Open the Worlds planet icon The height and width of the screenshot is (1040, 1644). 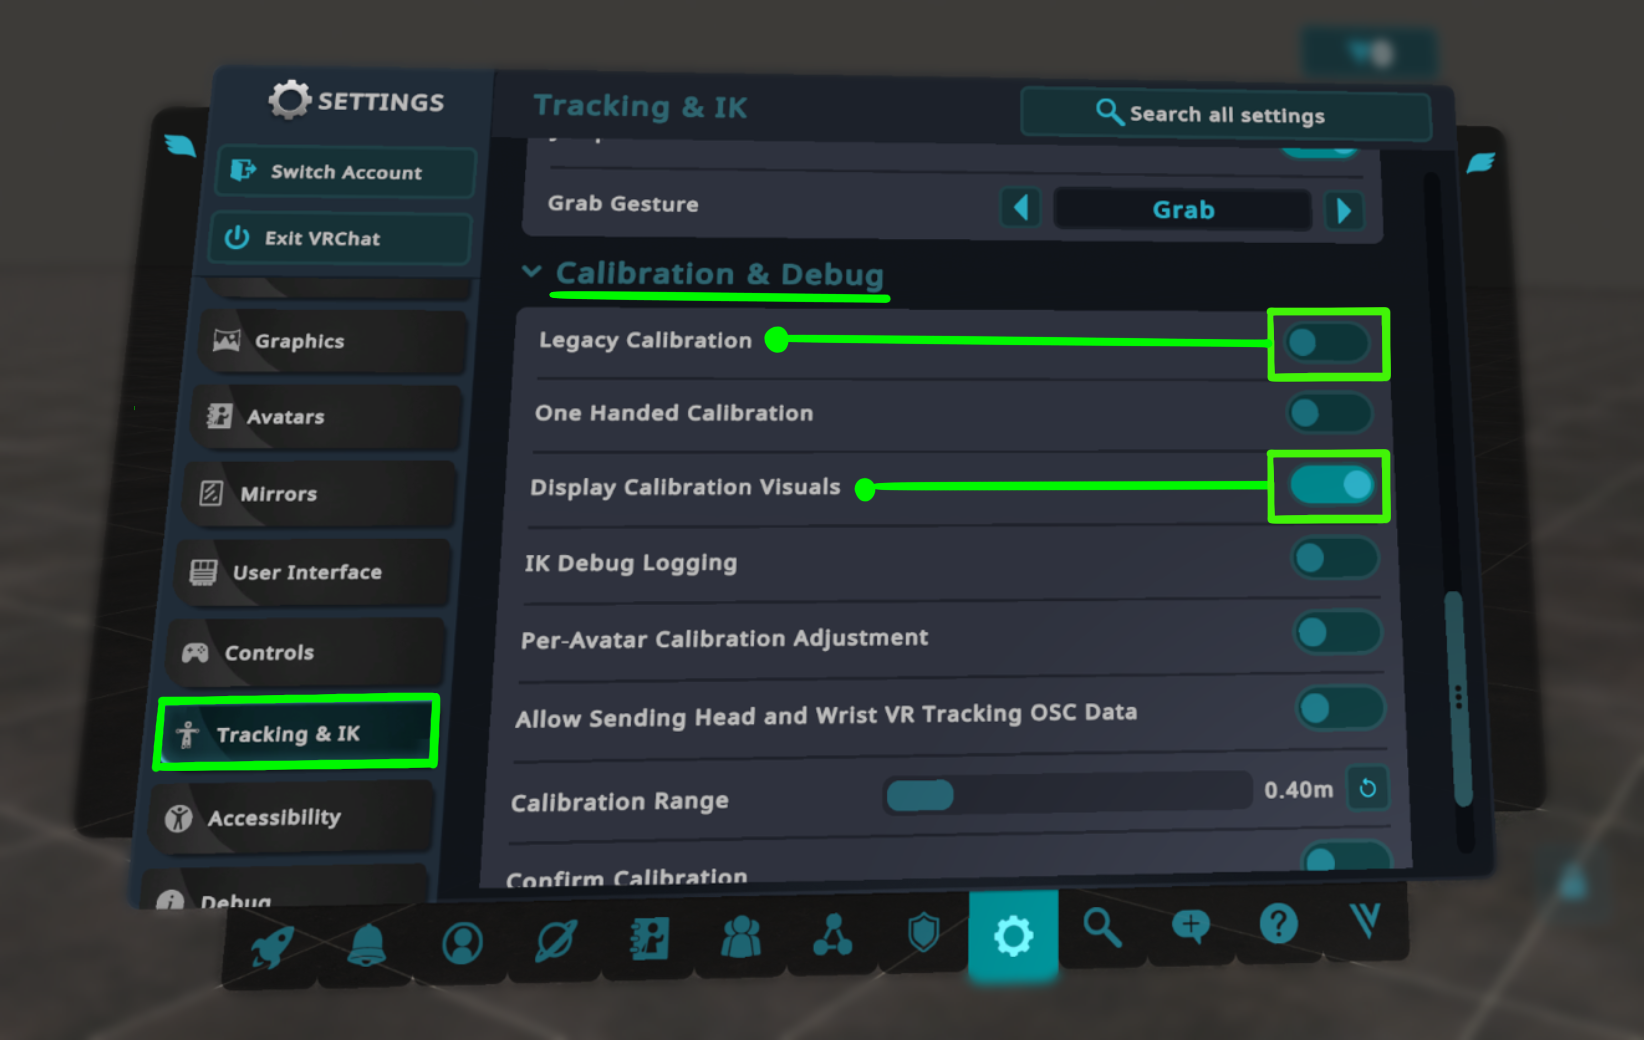[x=555, y=940]
